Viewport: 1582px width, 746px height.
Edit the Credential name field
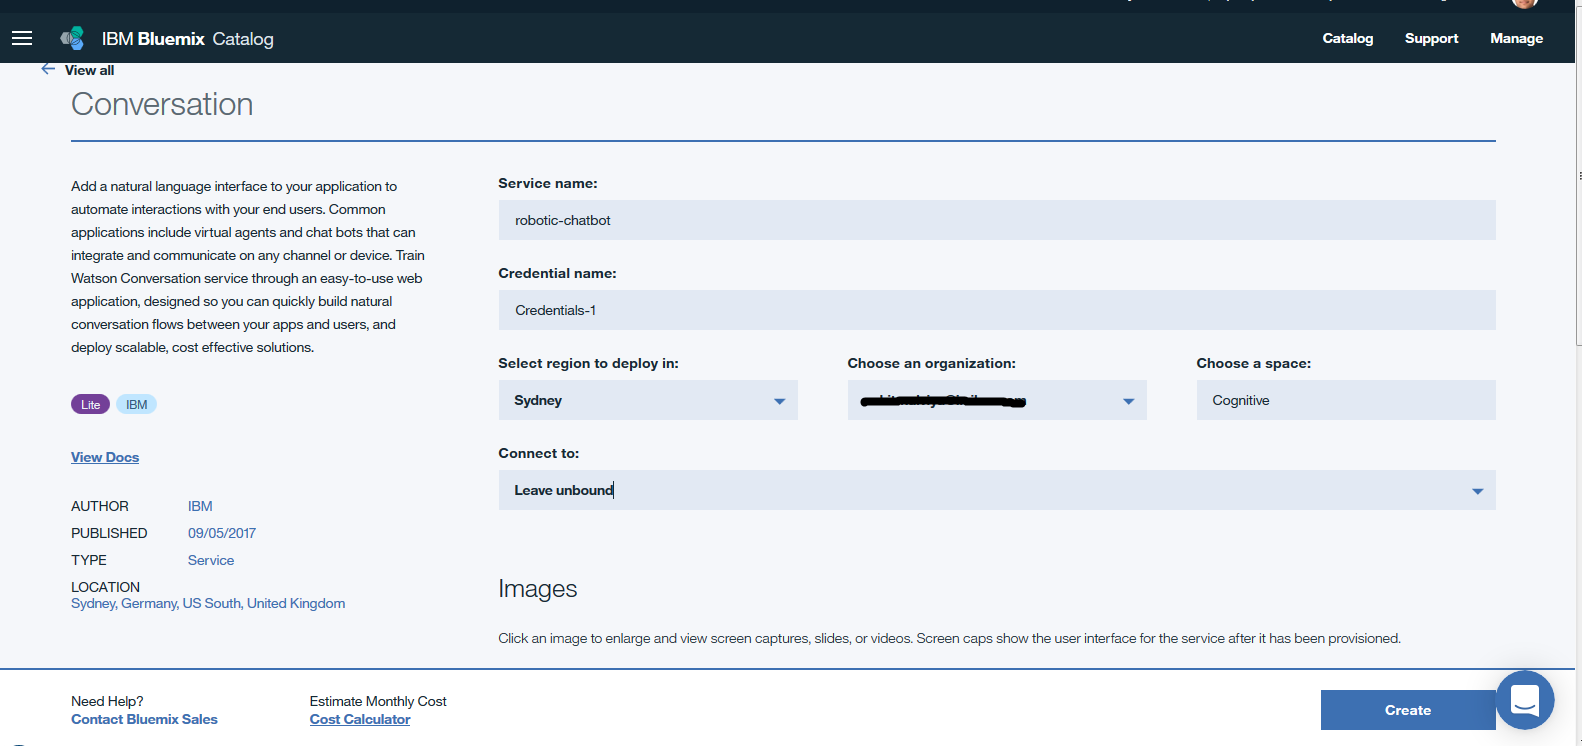coord(997,310)
